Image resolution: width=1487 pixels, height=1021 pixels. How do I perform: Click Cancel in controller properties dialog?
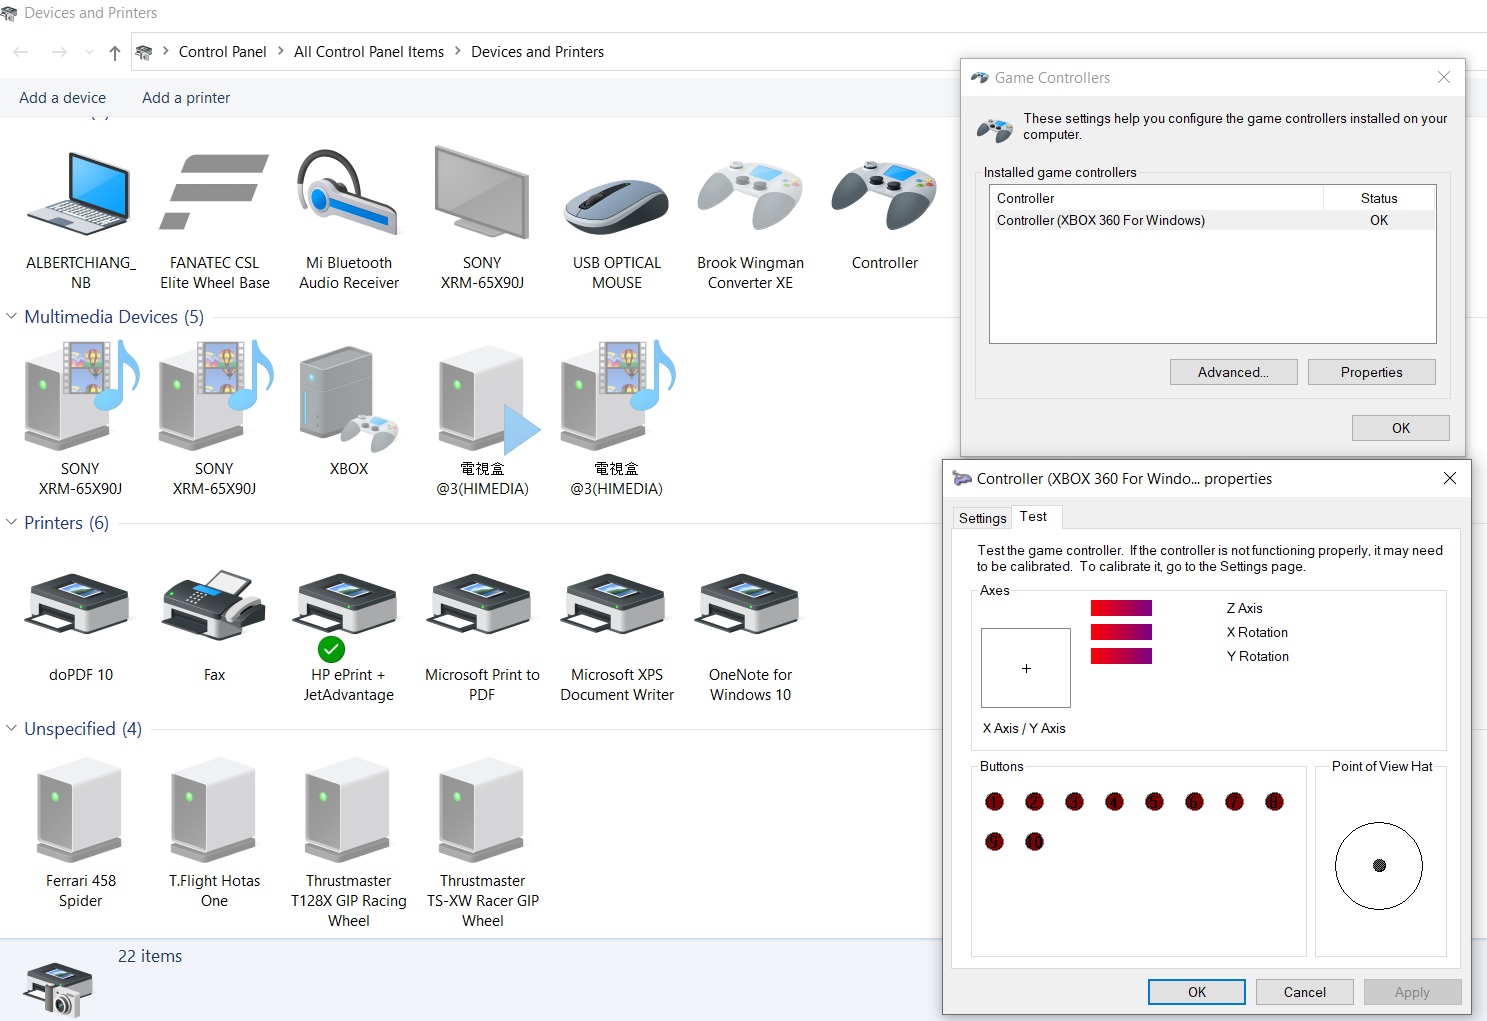coord(1304,992)
